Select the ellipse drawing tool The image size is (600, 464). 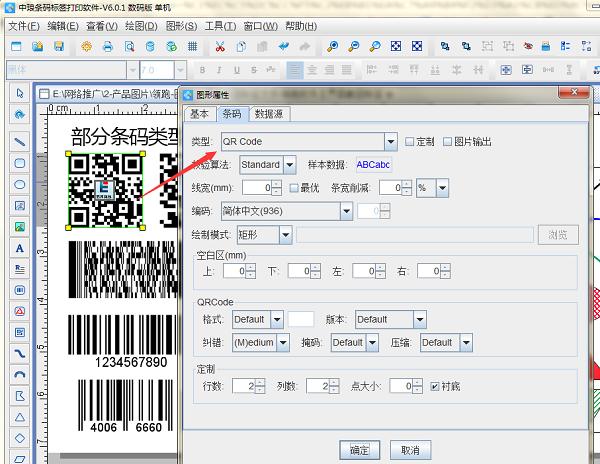pos(19,185)
